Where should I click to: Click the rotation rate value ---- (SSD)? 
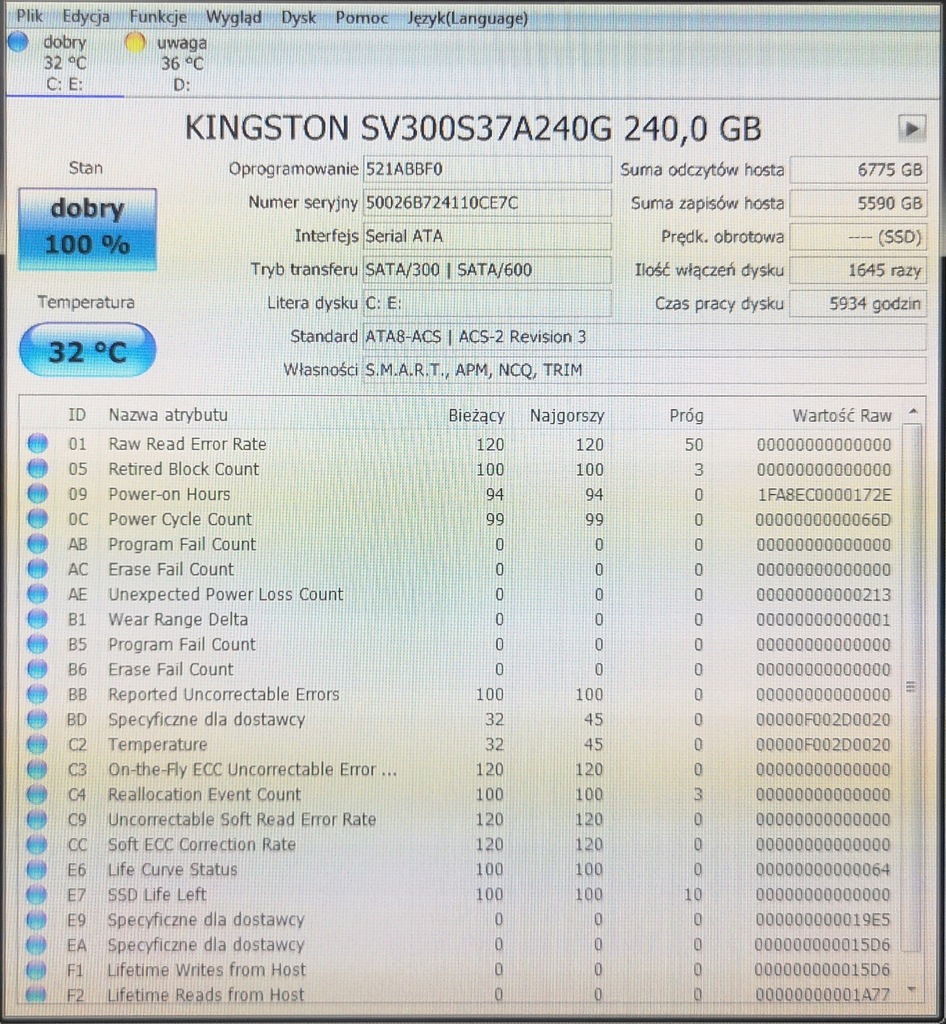[x=858, y=236]
